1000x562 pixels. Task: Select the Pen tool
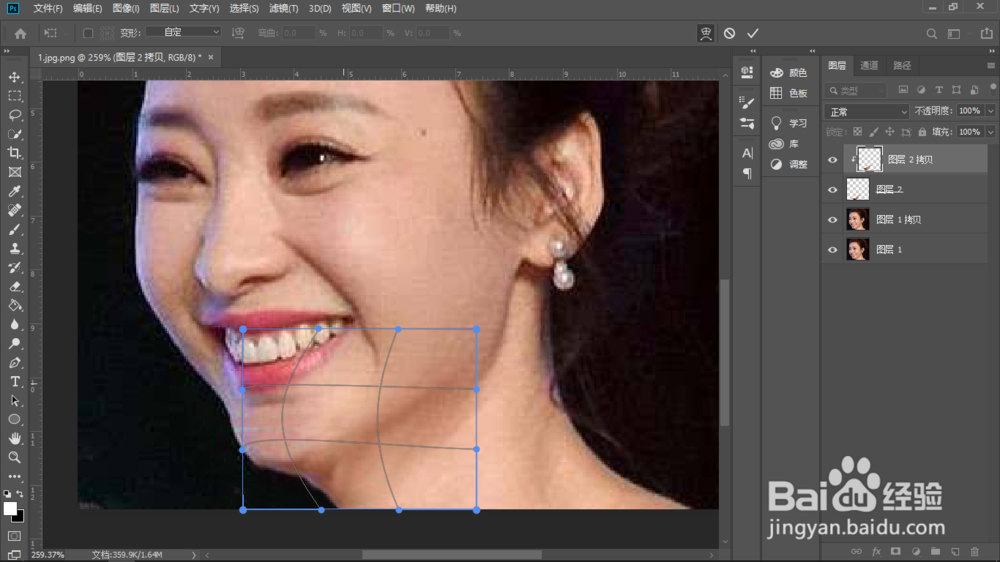coord(14,362)
